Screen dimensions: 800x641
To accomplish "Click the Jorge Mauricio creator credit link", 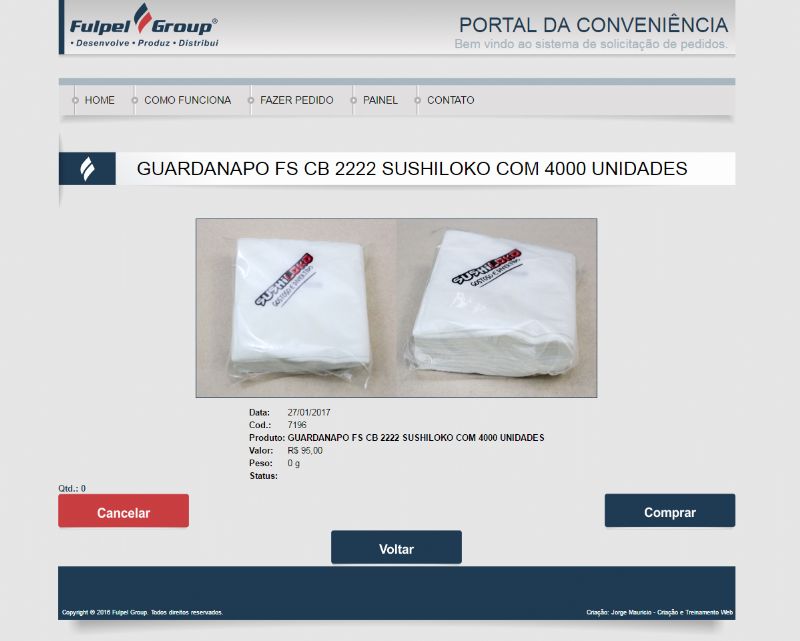I will pos(659,612).
